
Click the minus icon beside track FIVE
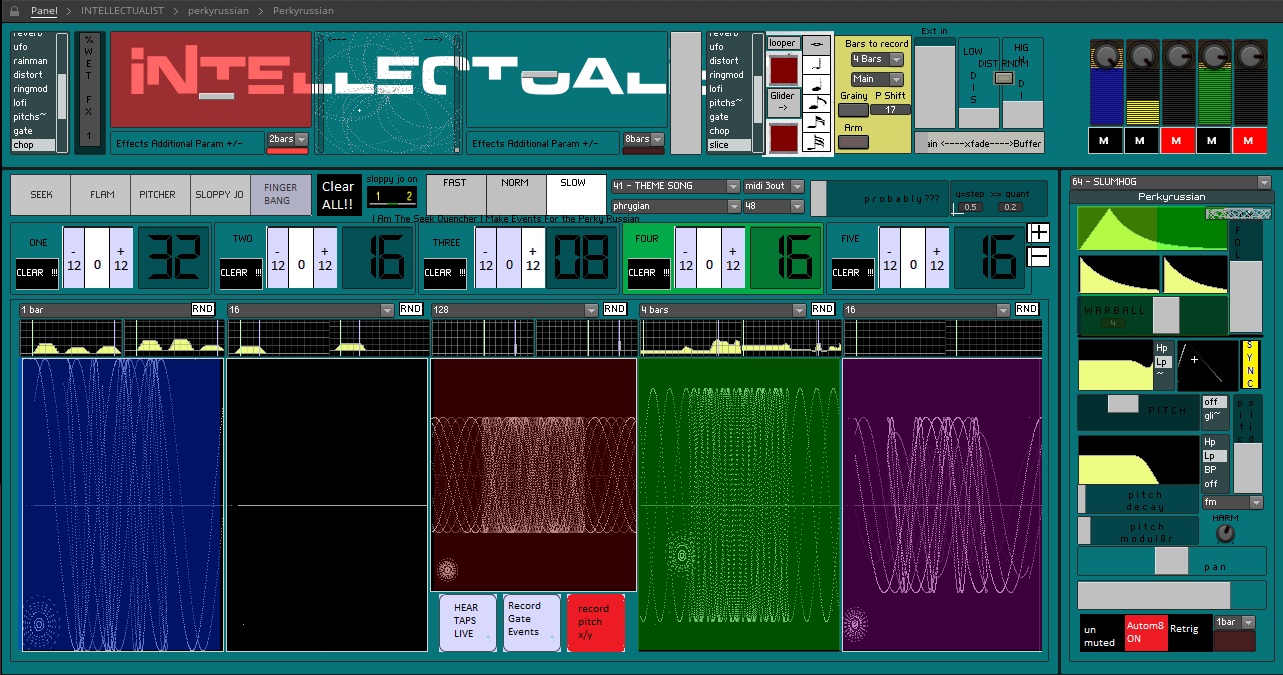click(1039, 256)
